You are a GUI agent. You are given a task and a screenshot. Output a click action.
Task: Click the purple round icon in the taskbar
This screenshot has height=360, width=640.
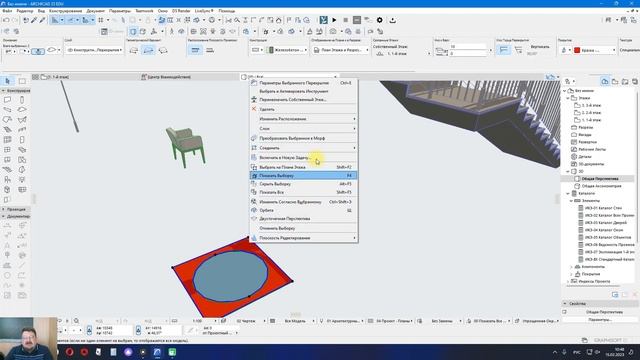pyautogui.click(x=128, y=352)
